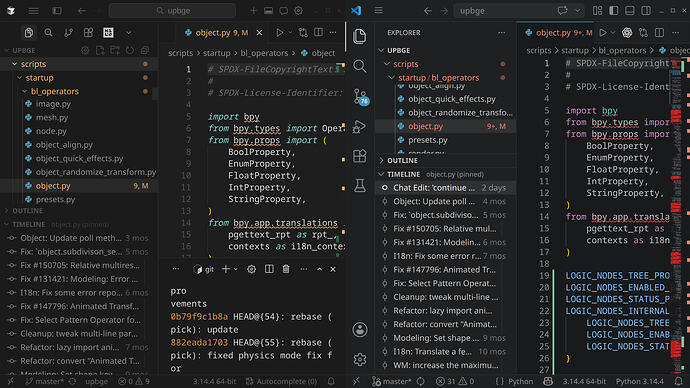Viewport: 690px width, 388px height.
Task: Open the new terminal profile dropdown arrow
Action: click(x=236, y=269)
